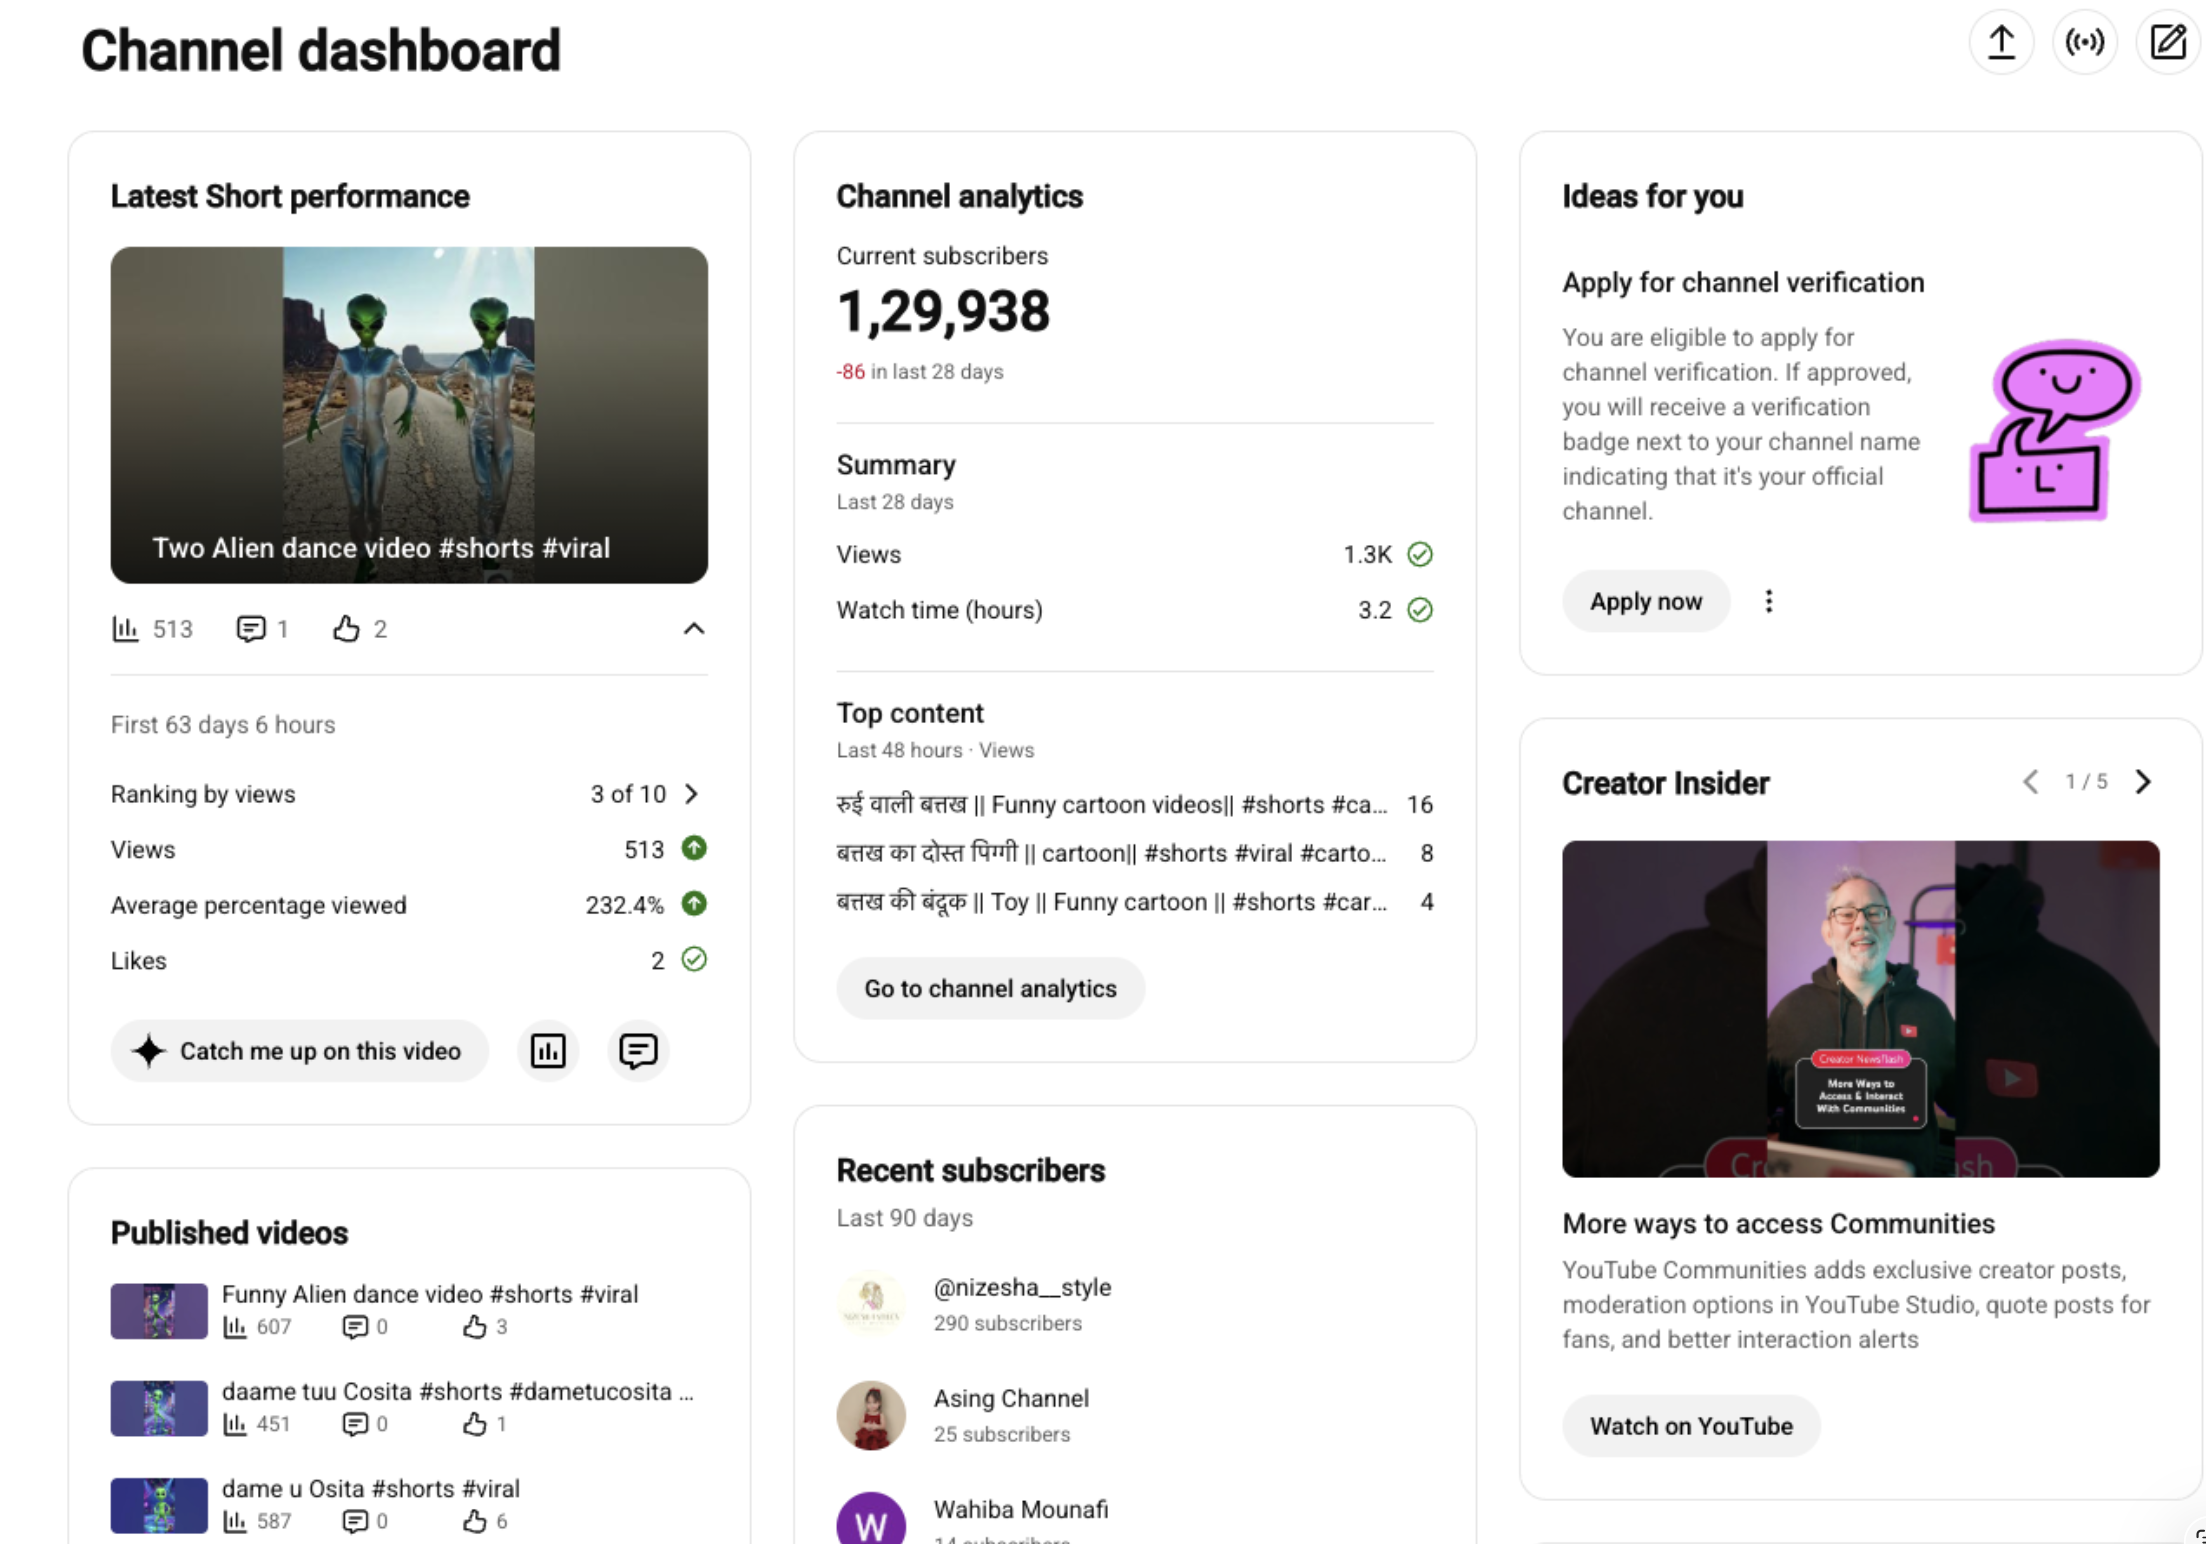
Task: Click Go to channel analytics button
Action: (990, 989)
